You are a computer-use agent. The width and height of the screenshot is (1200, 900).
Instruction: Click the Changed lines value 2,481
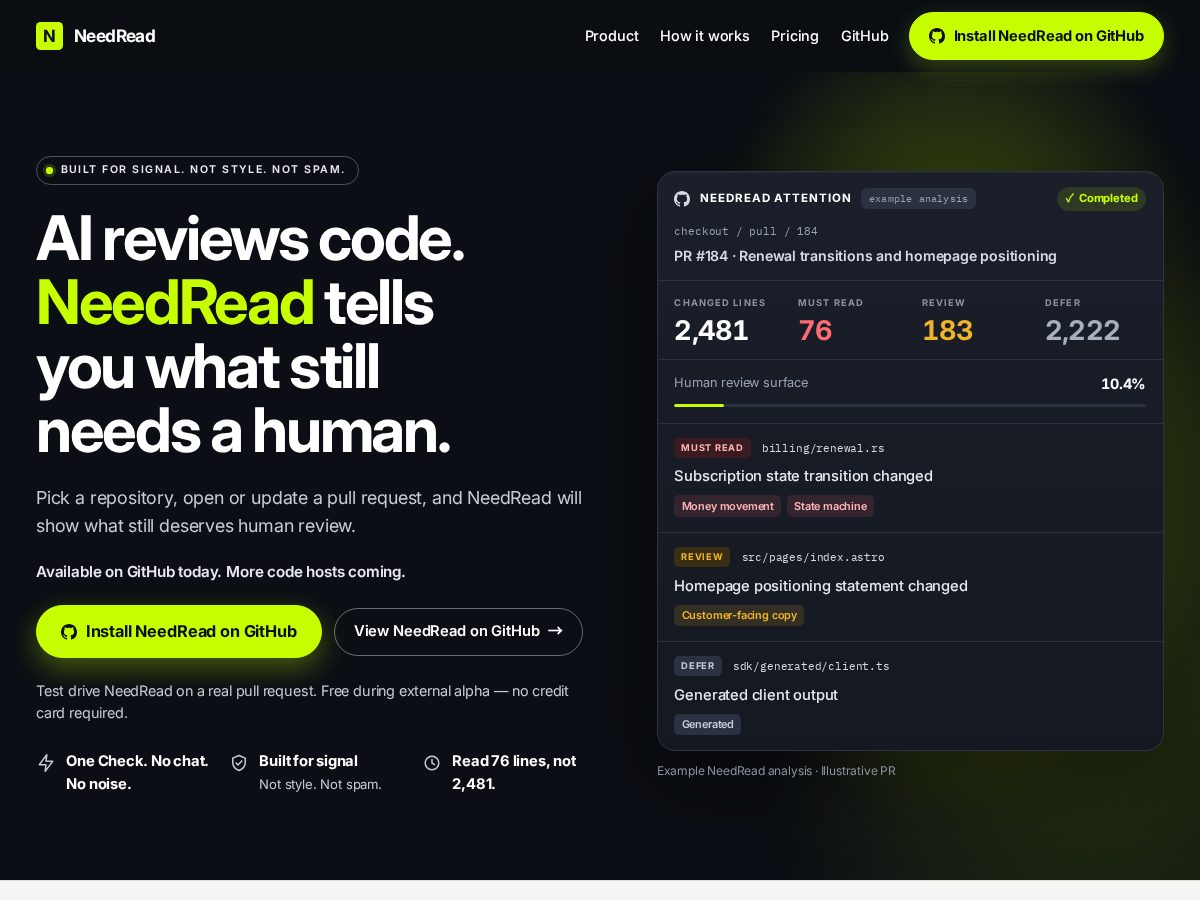711,330
